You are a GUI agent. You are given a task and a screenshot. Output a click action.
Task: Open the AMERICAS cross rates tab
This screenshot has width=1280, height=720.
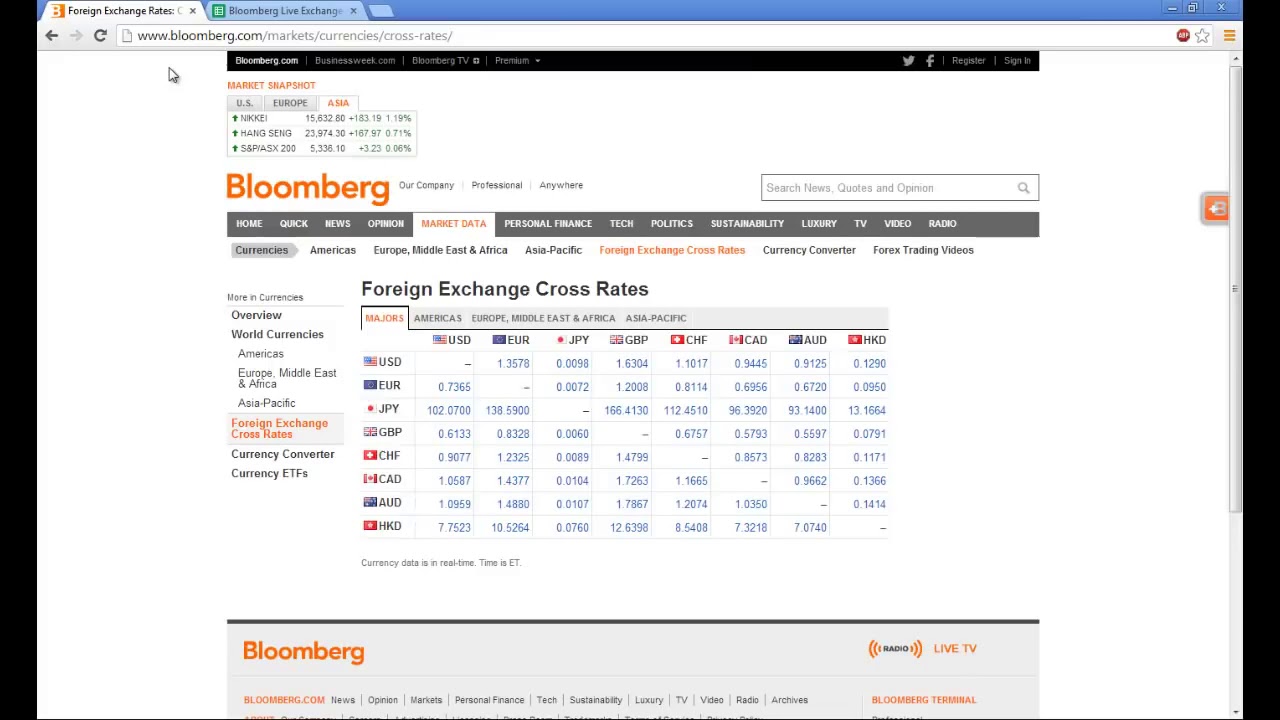tap(438, 318)
